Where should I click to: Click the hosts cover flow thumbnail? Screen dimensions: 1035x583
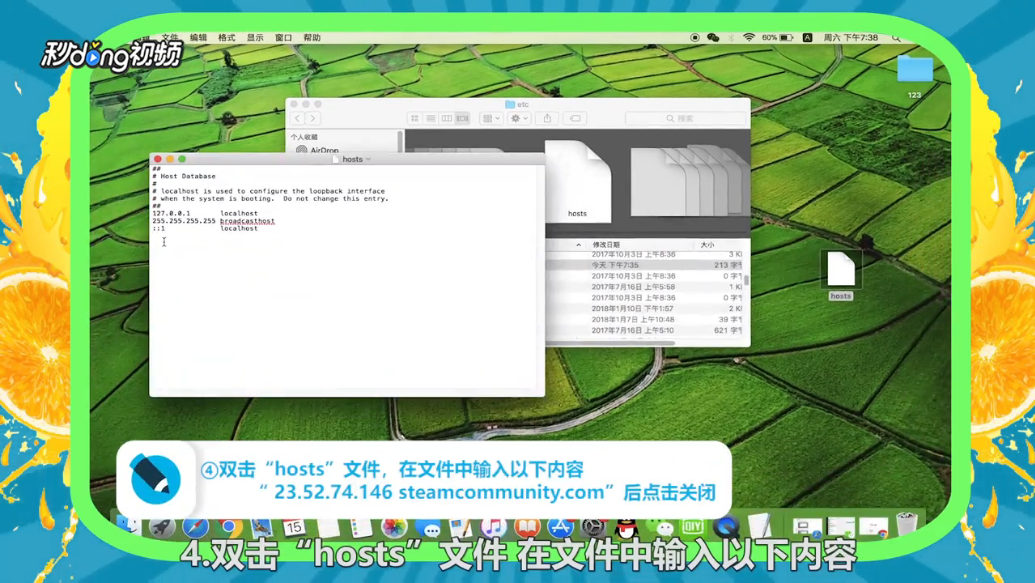(x=578, y=181)
